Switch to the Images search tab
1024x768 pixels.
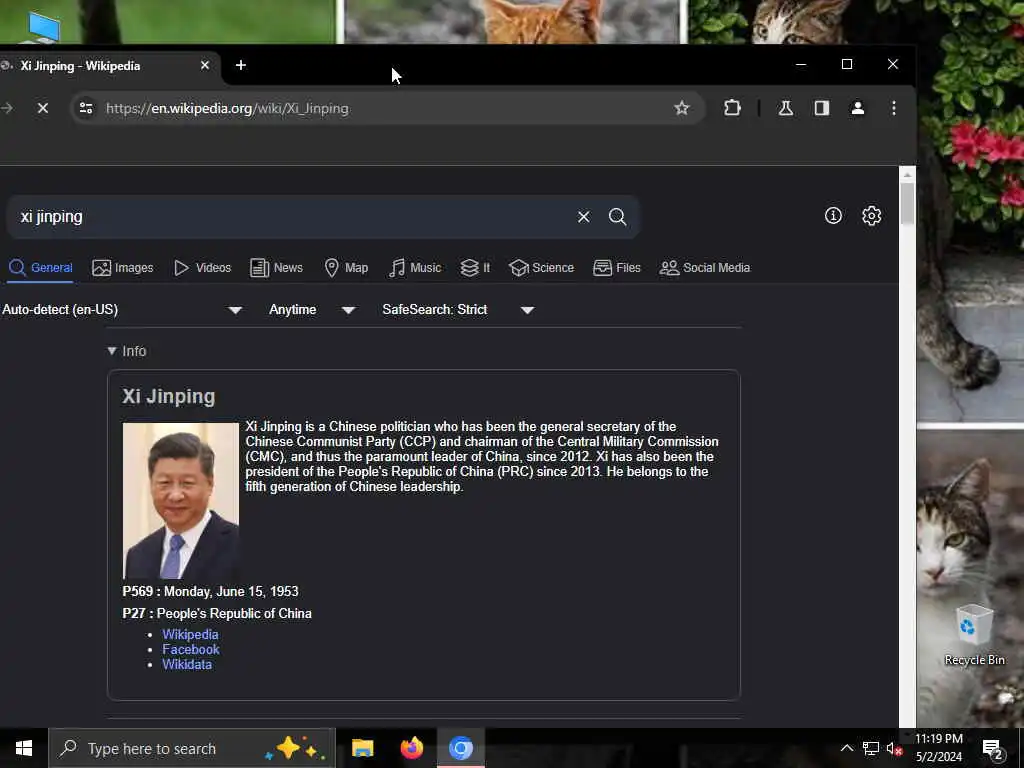[123, 268]
